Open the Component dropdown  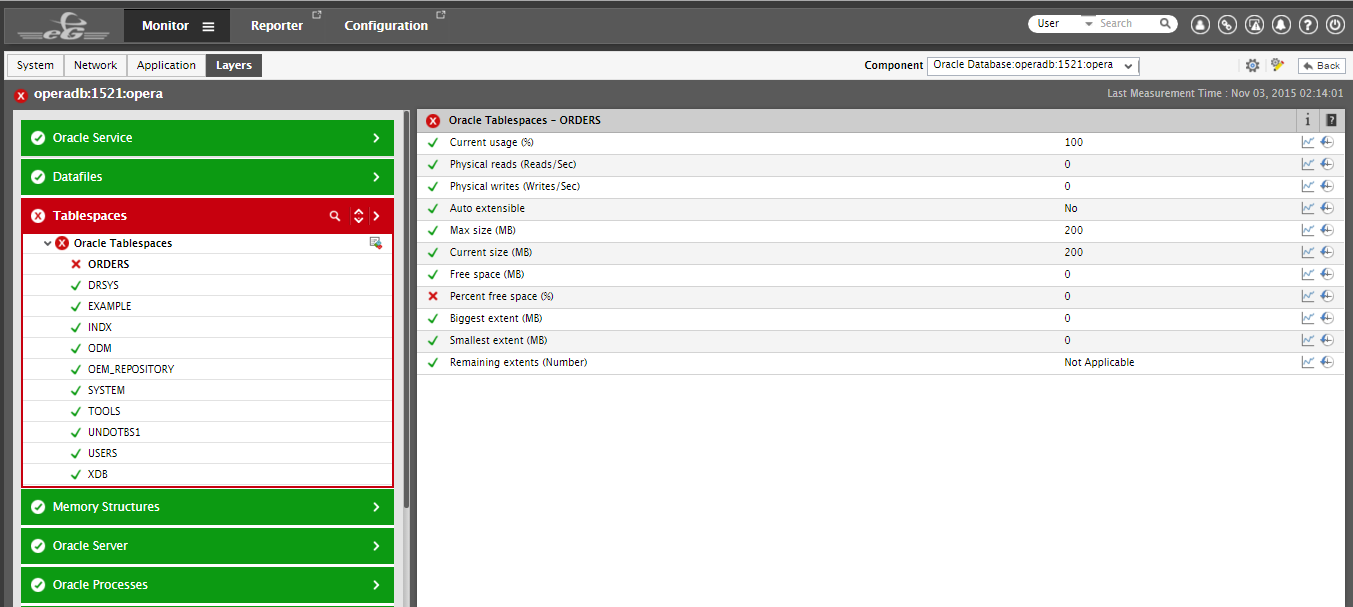pos(1034,65)
